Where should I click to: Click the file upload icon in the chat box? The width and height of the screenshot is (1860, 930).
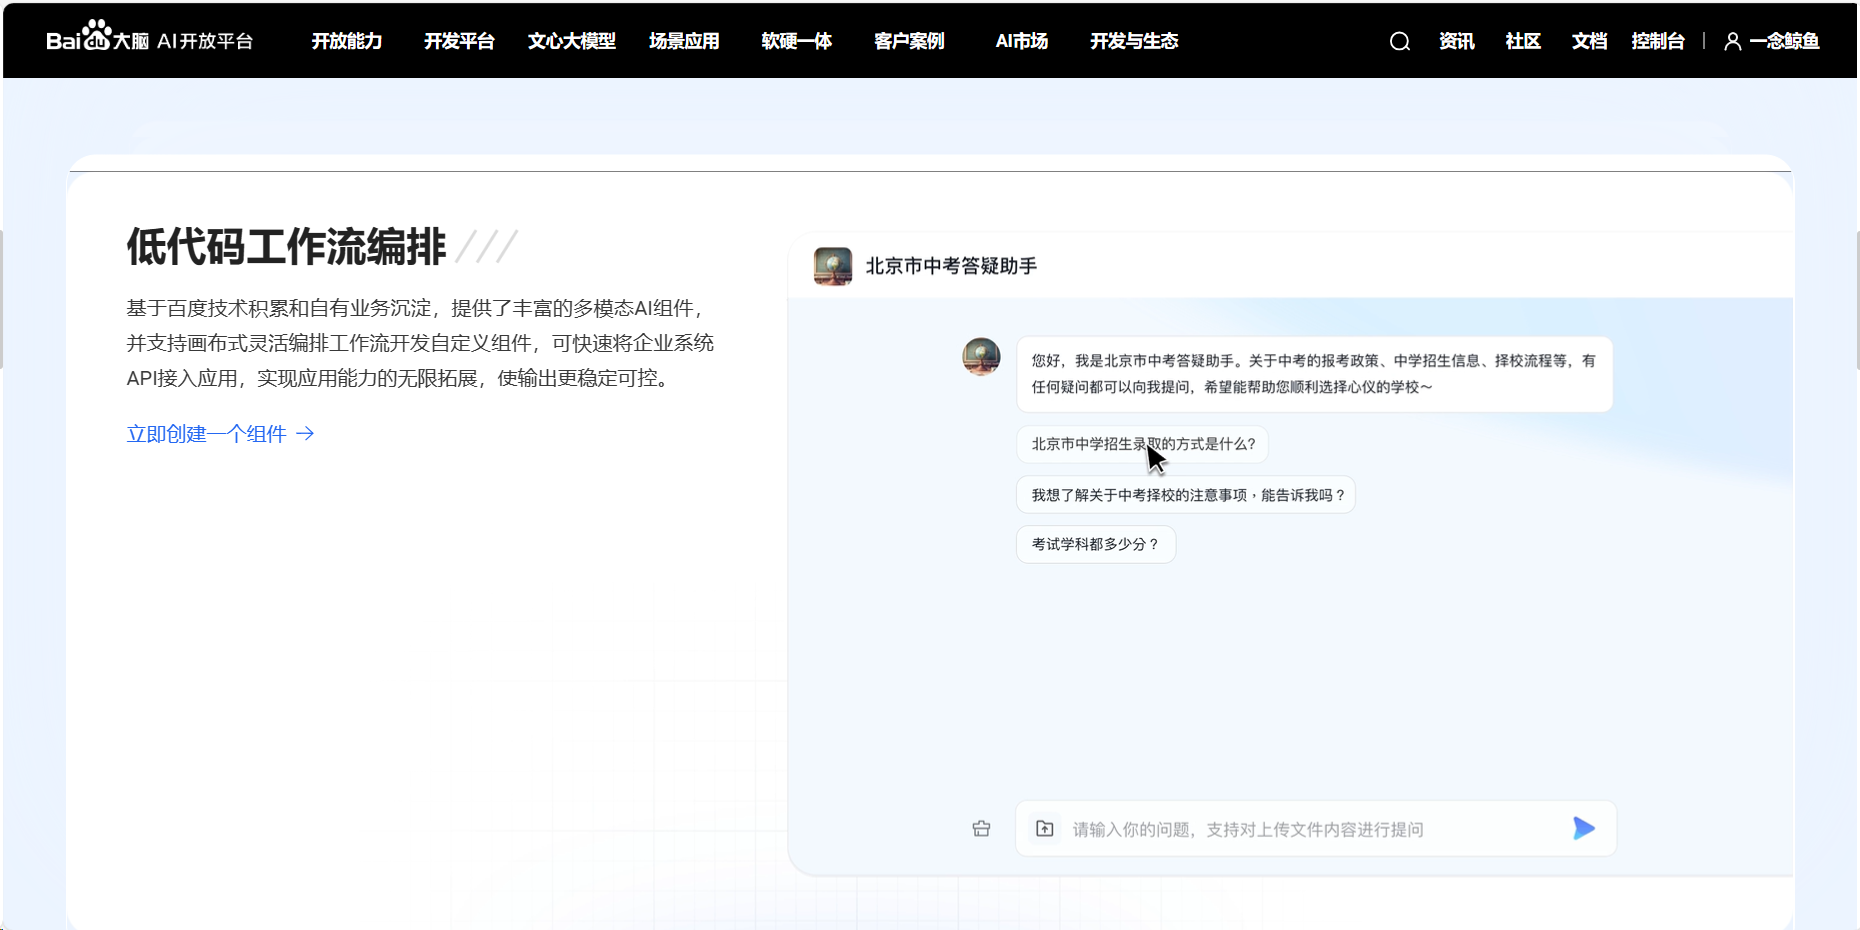point(1045,828)
